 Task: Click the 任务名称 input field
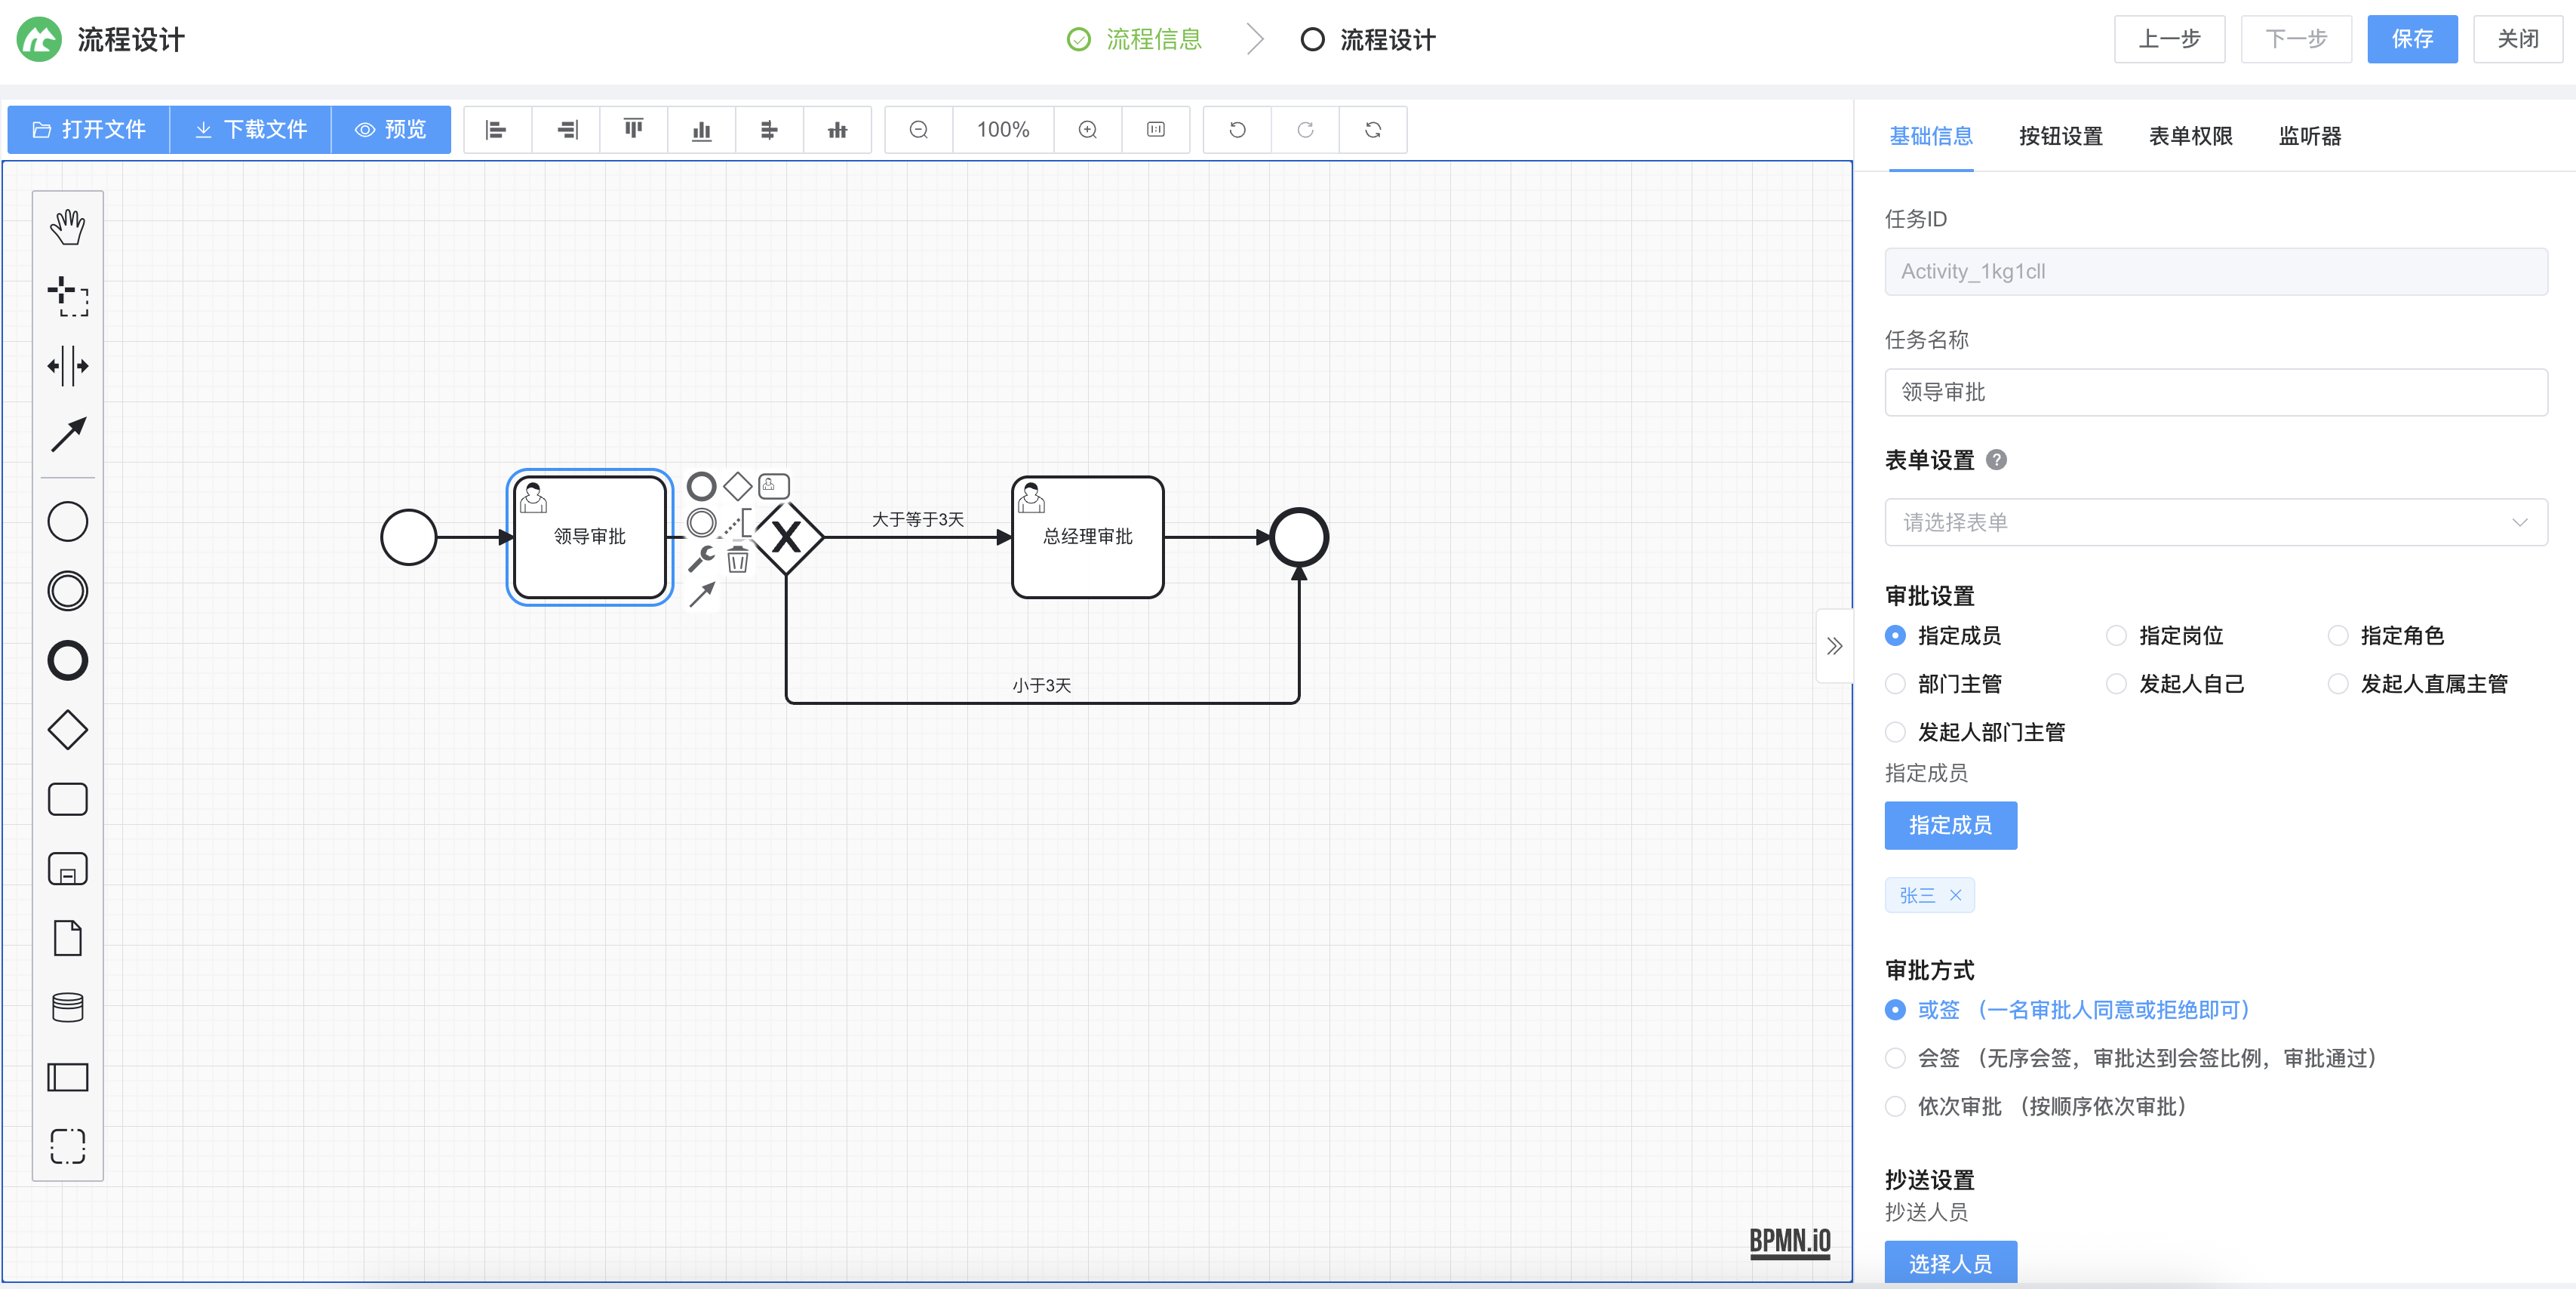[x=2215, y=392]
